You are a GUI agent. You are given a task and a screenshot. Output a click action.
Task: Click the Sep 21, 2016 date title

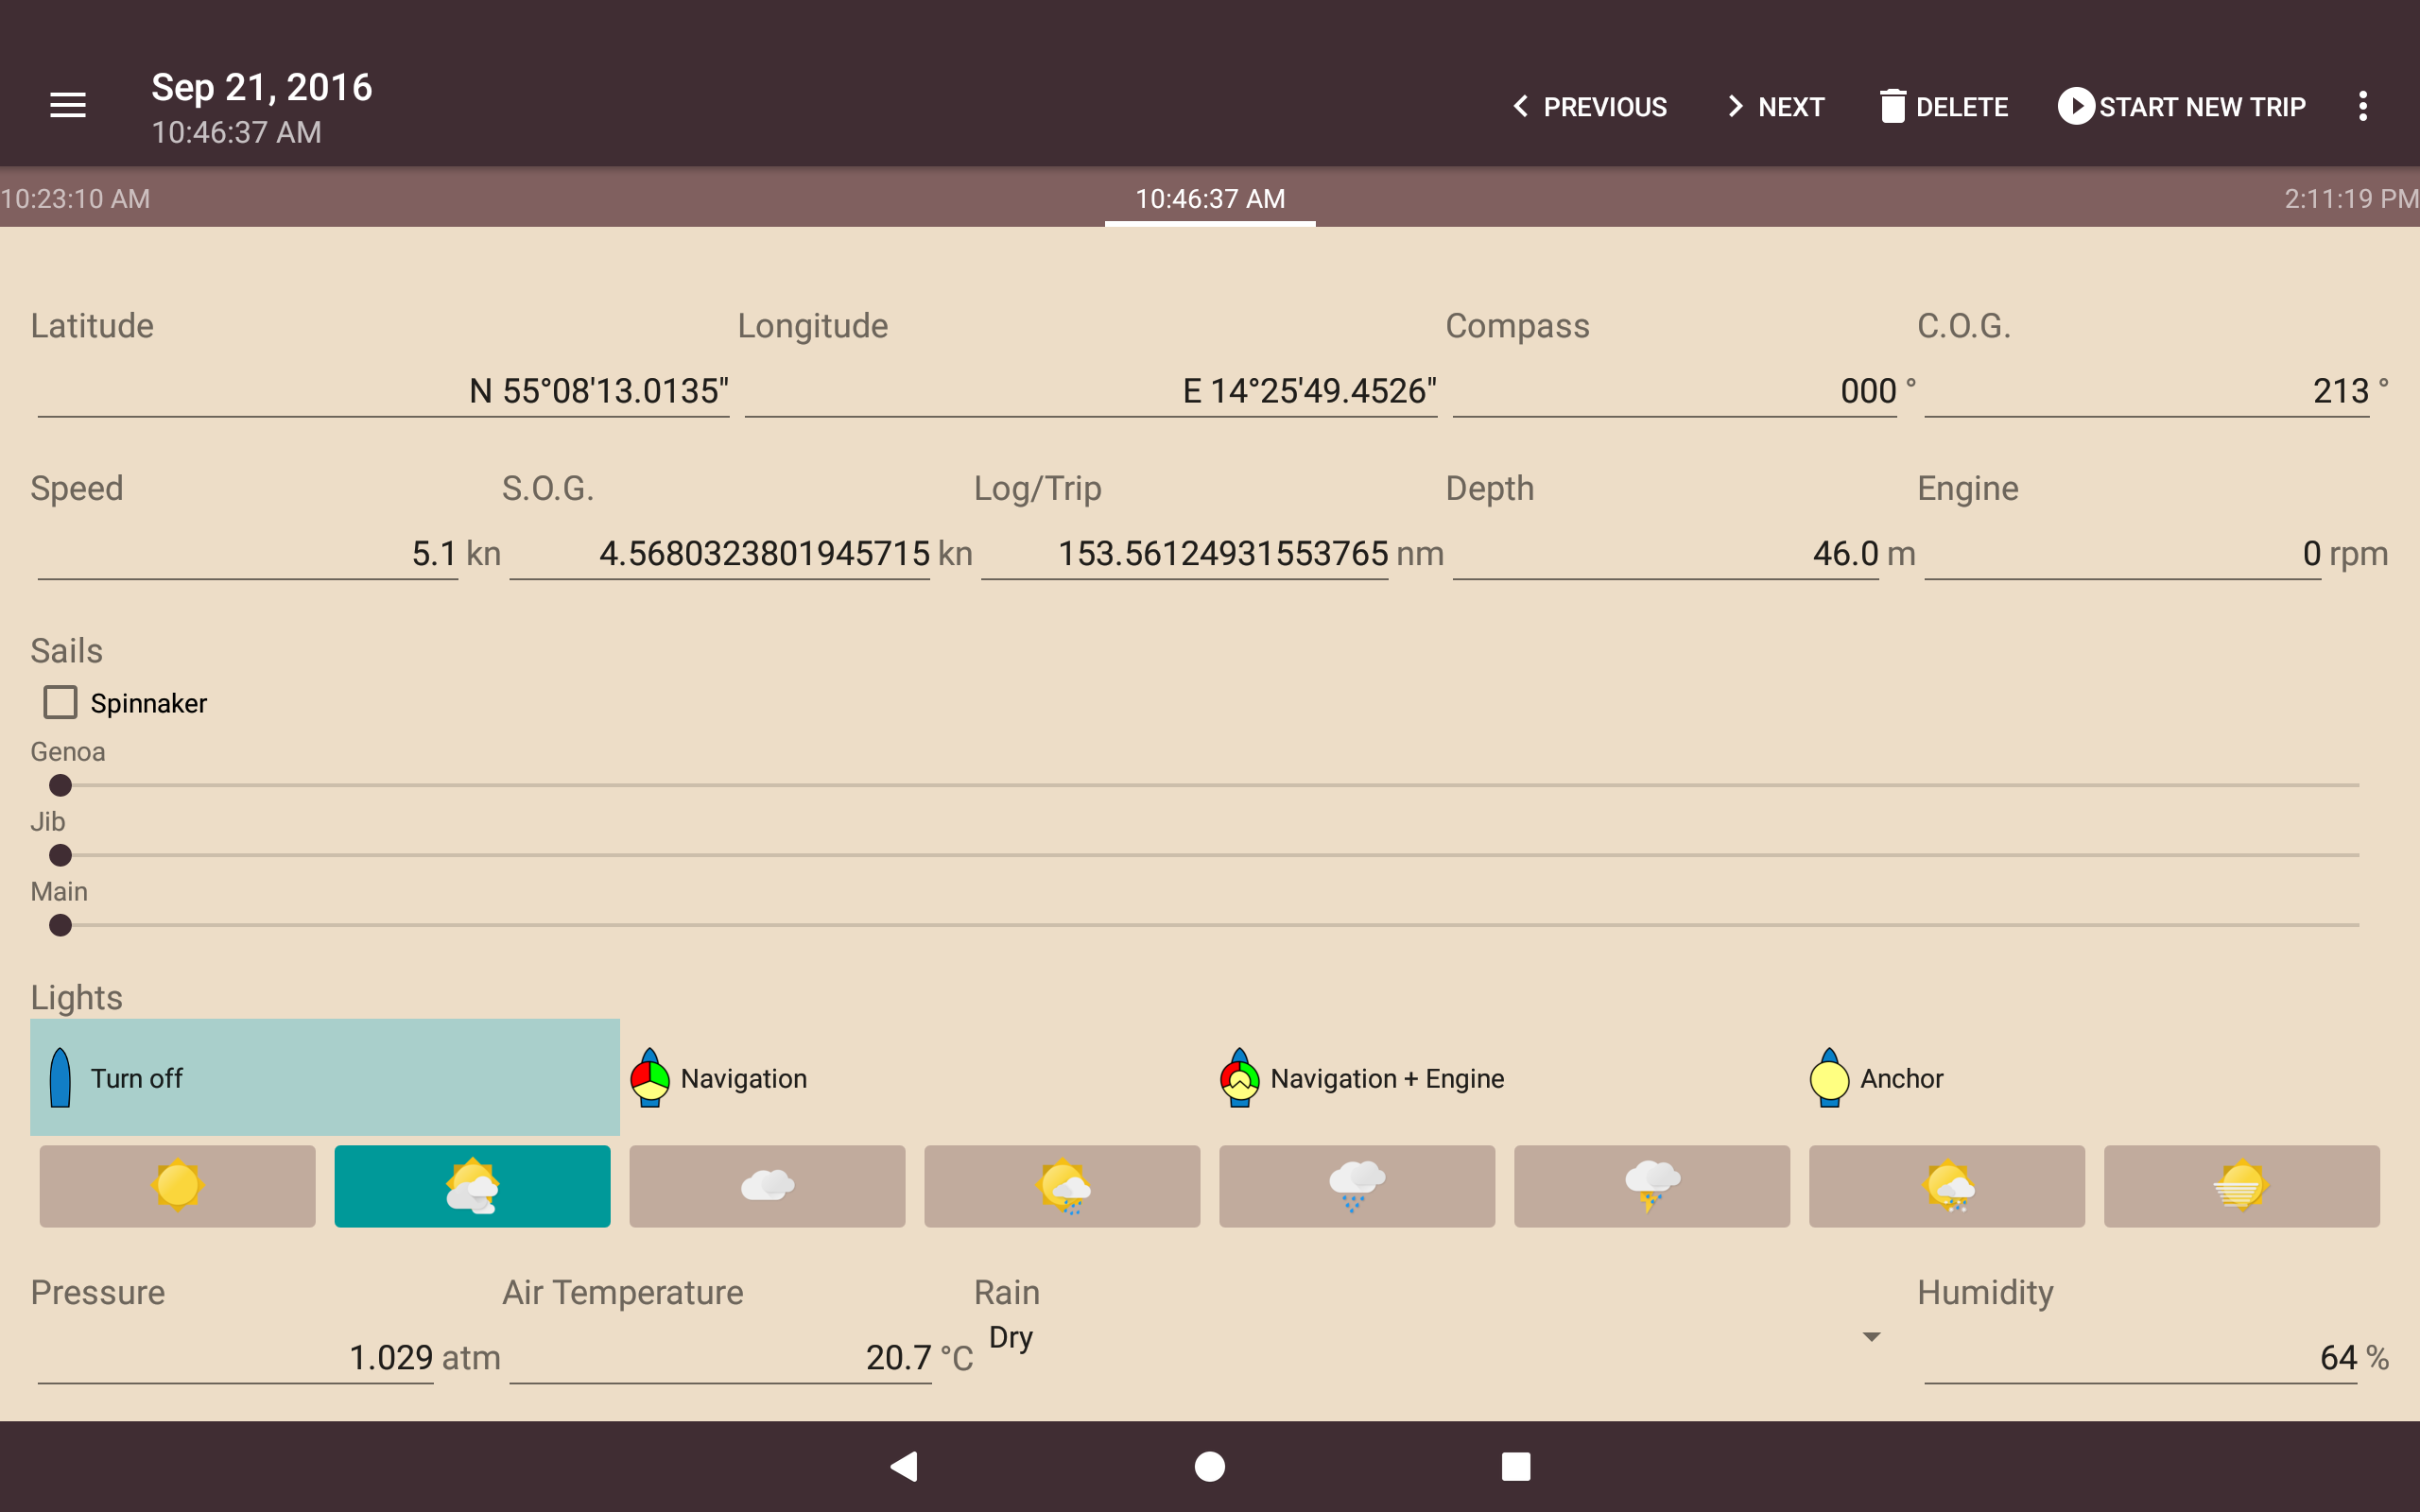pyautogui.click(x=262, y=88)
